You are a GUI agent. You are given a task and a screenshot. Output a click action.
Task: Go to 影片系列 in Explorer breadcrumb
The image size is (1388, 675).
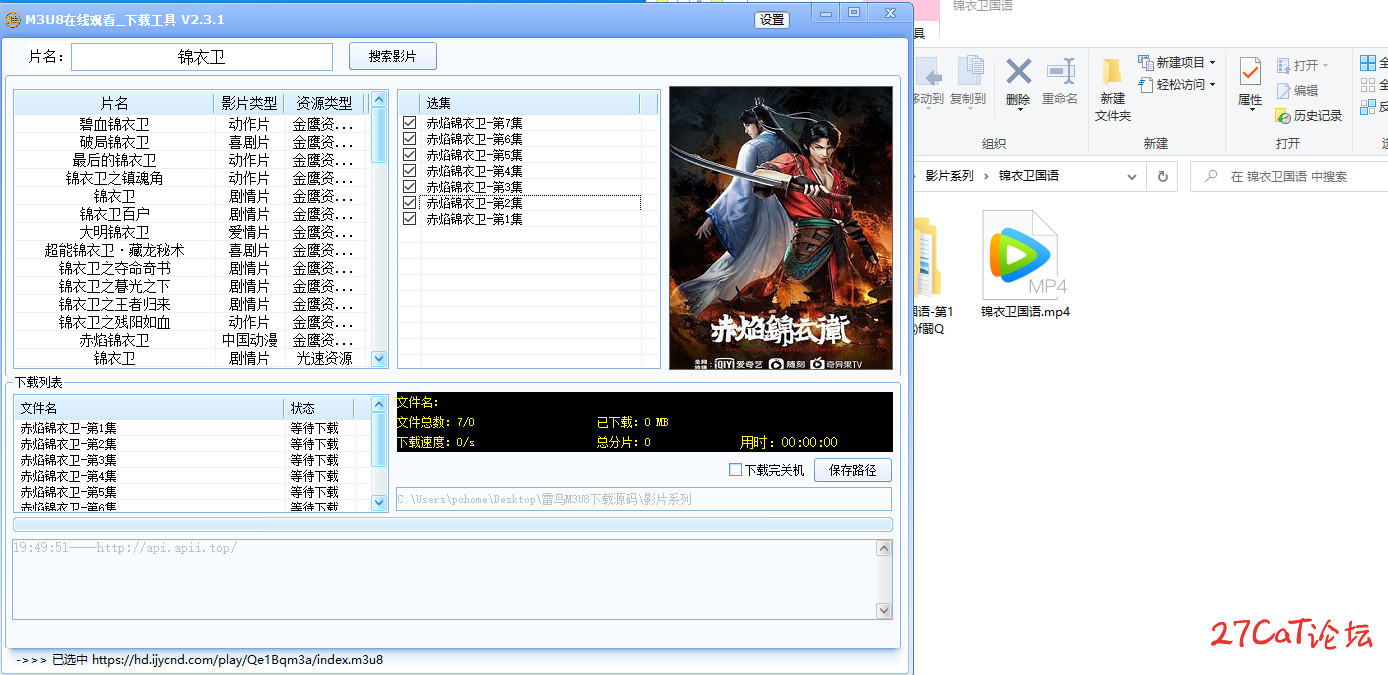coord(949,176)
